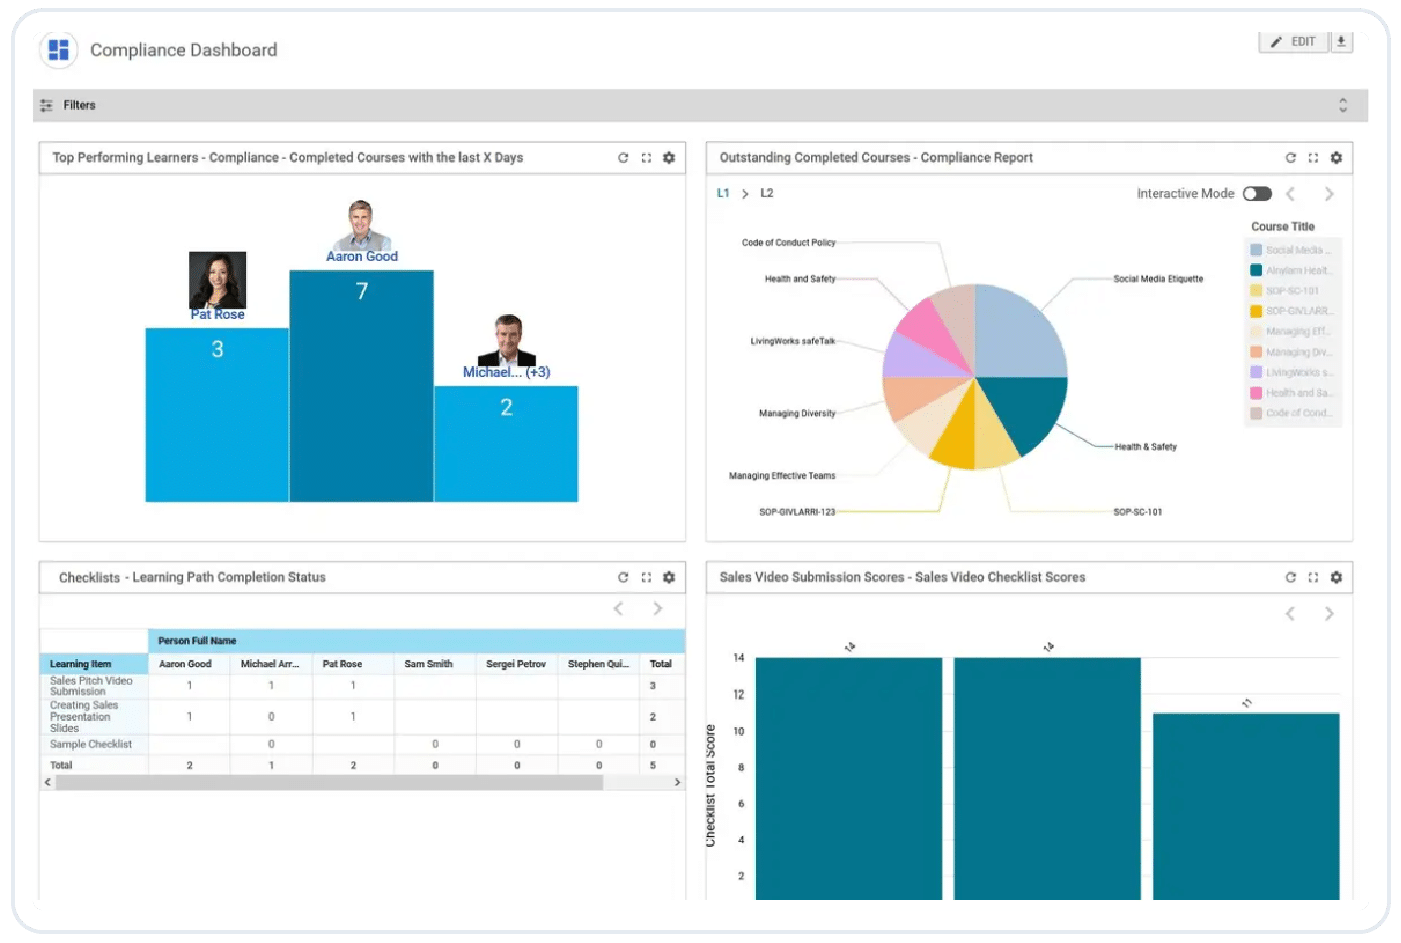The image size is (1401, 943).
Task: Refresh the Checklists Learning Path widget
Action: coord(623,578)
